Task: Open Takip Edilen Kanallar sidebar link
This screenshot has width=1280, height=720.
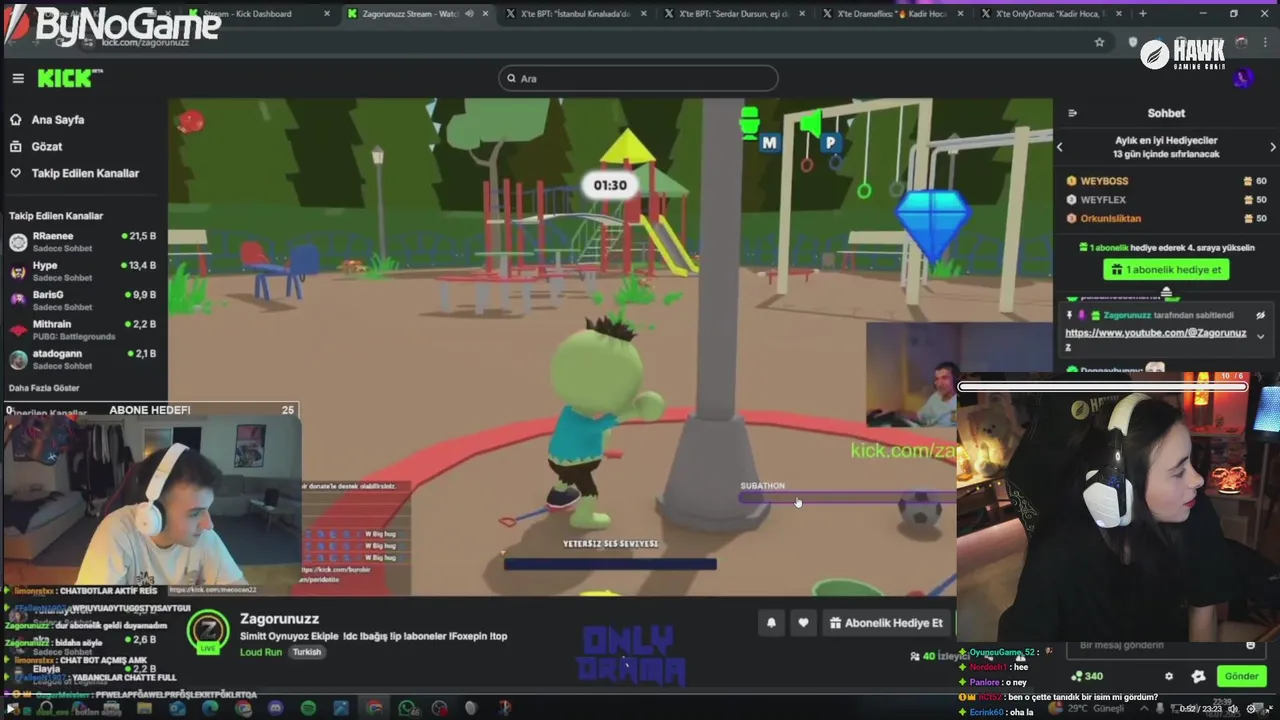Action: (x=85, y=173)
